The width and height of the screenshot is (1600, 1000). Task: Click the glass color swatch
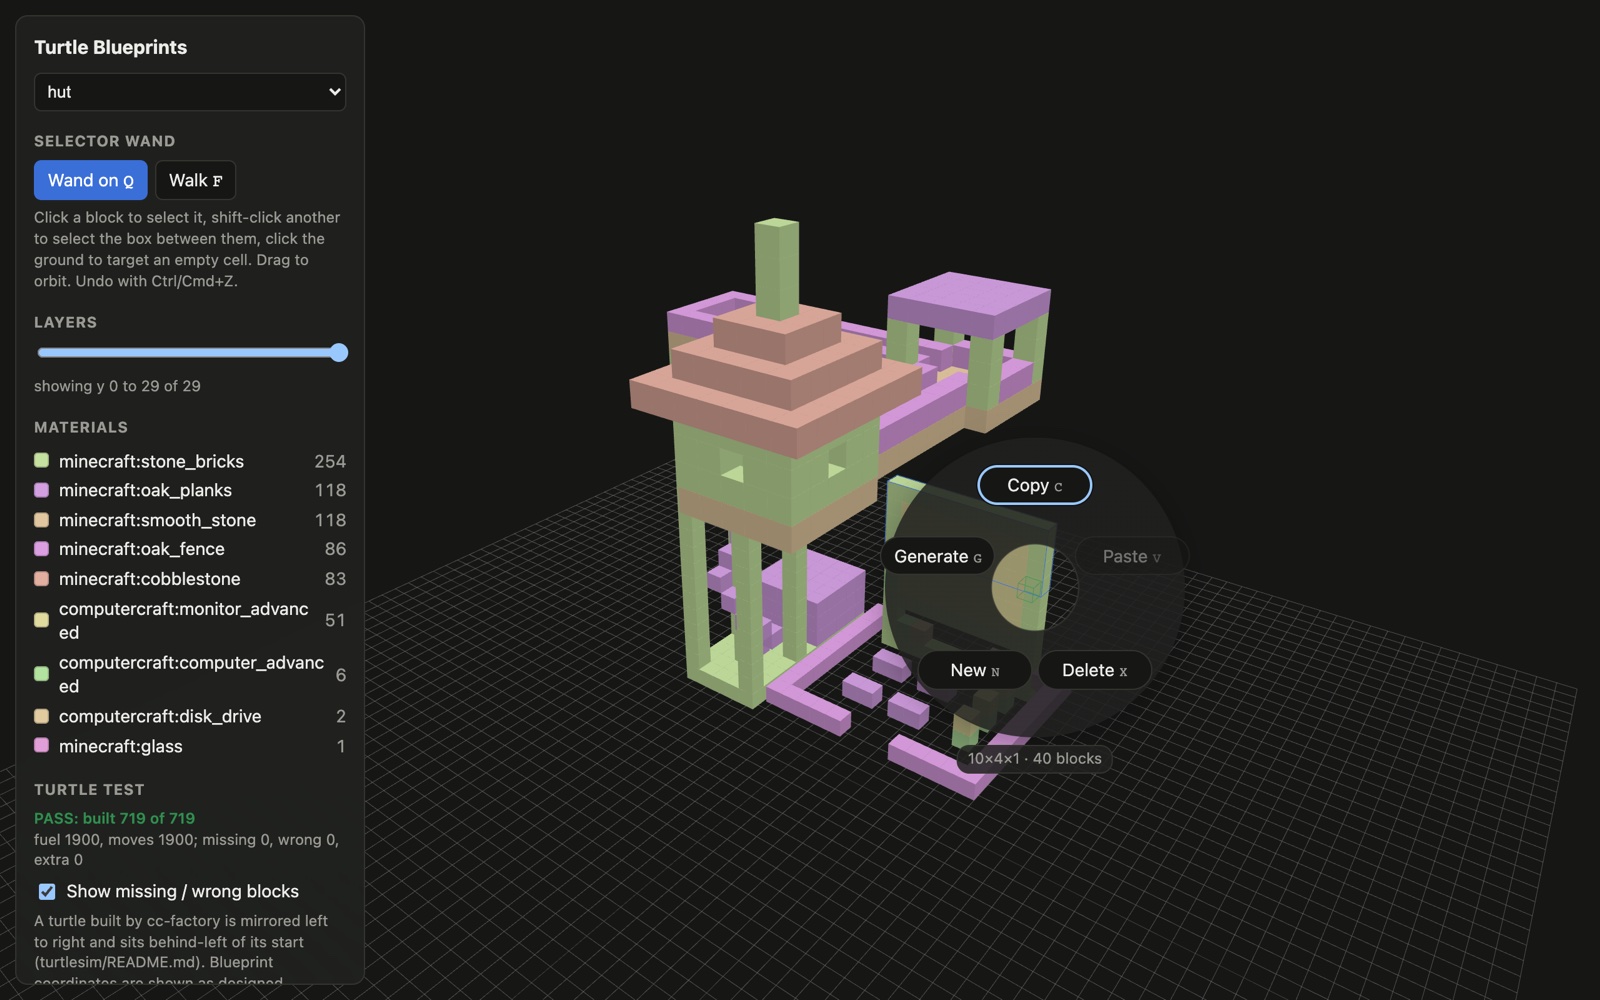click(41, 745)
